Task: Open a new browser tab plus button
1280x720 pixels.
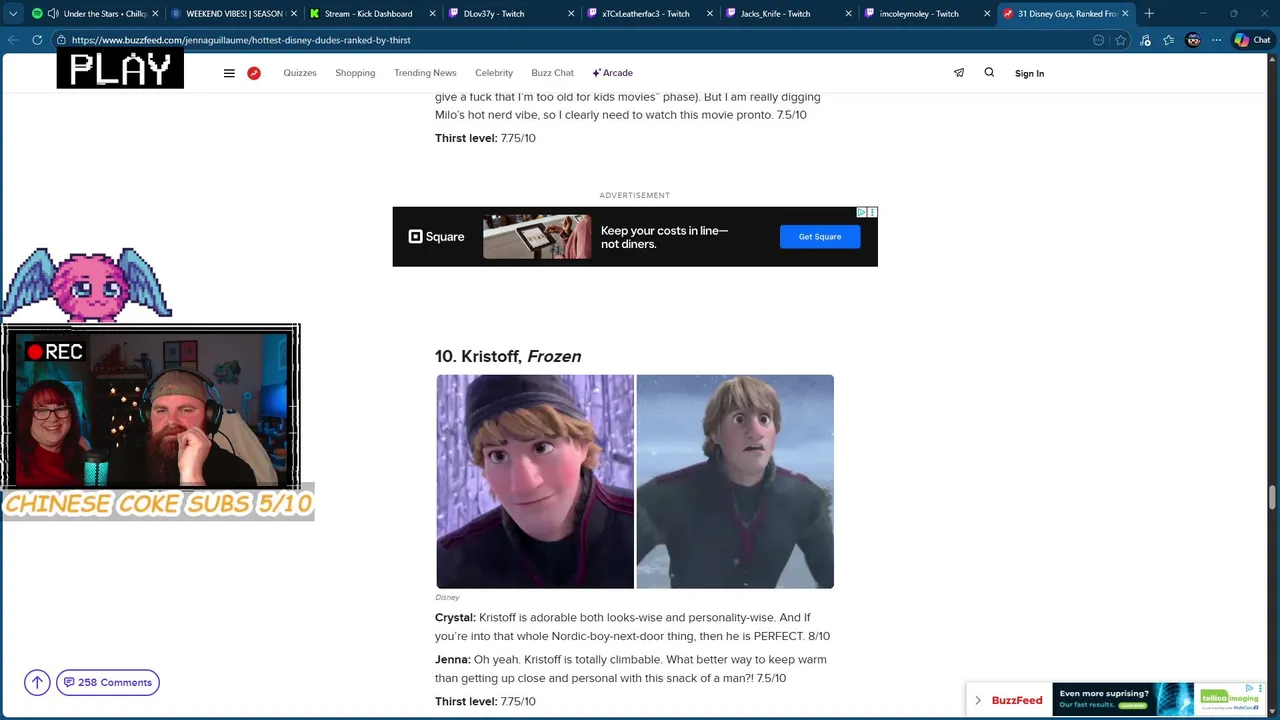Action: click(1149, 14)
